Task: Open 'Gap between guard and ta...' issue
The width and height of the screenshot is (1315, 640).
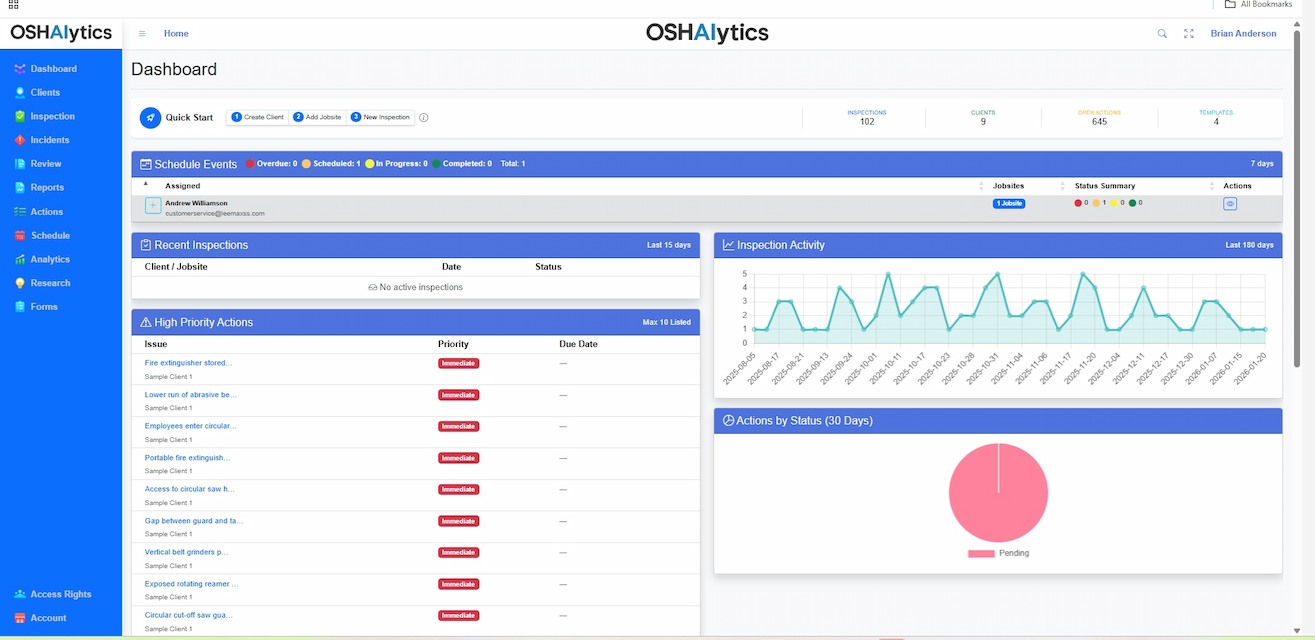Action: tap(194, 521)
